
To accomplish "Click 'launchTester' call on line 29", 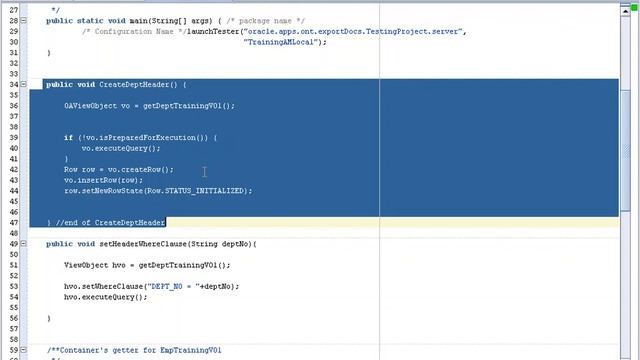I will click(213, 31).
